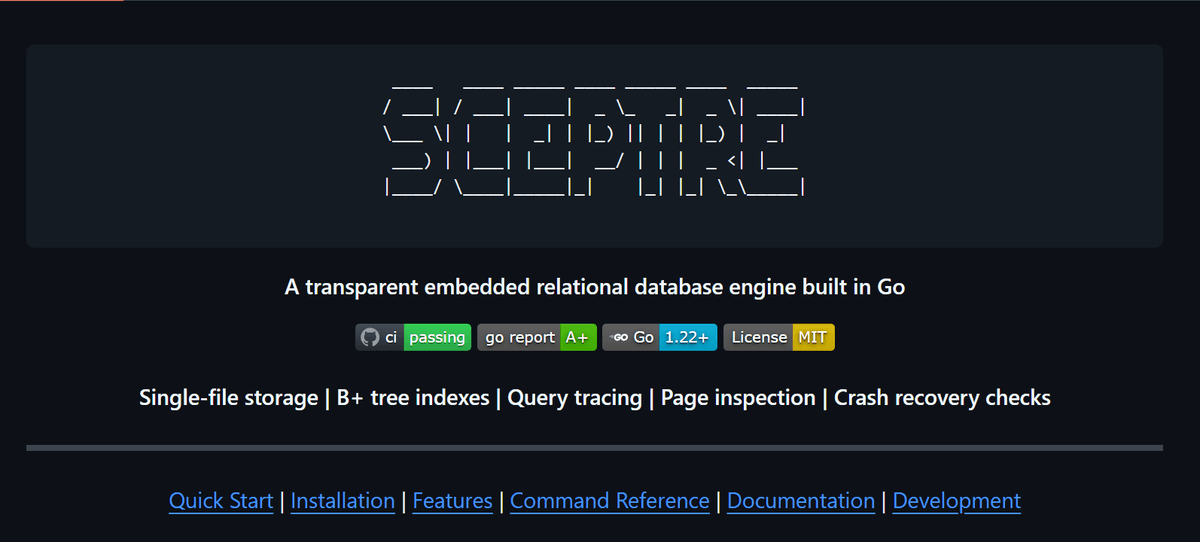Jump to the Installation section

click(x=343, y=501)
